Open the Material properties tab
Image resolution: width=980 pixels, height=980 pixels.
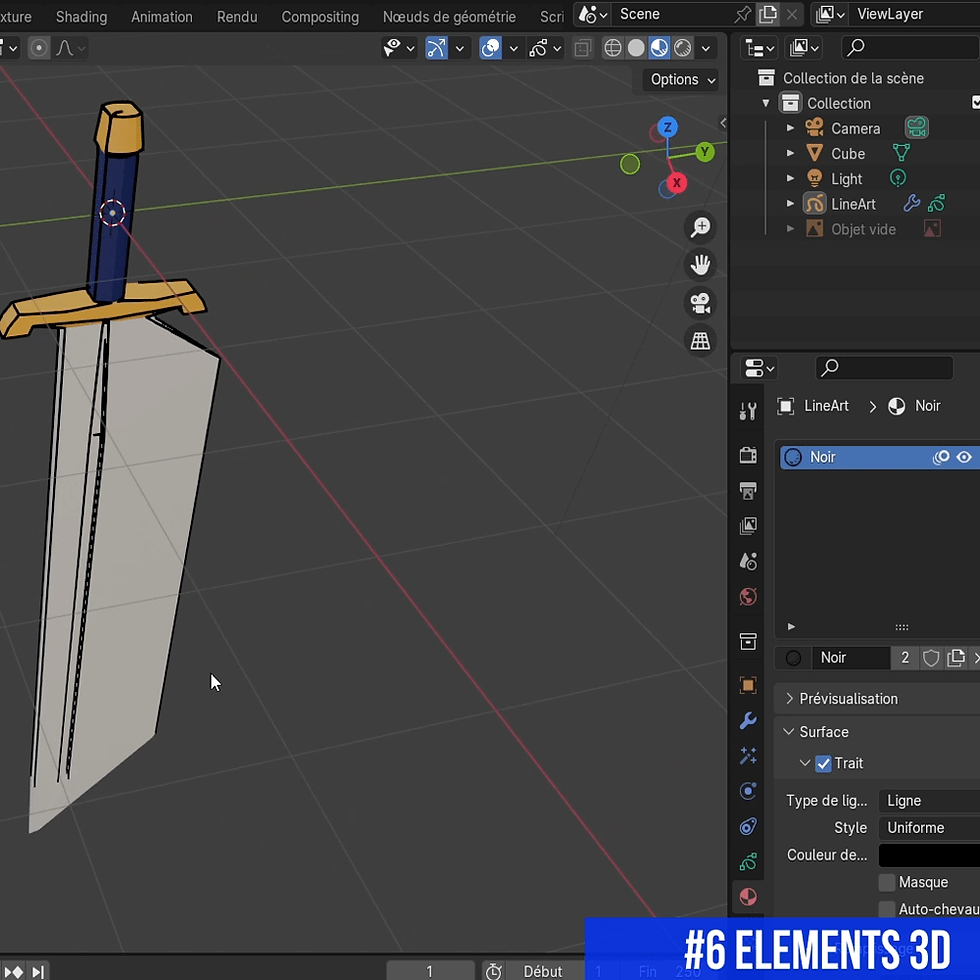748,898
